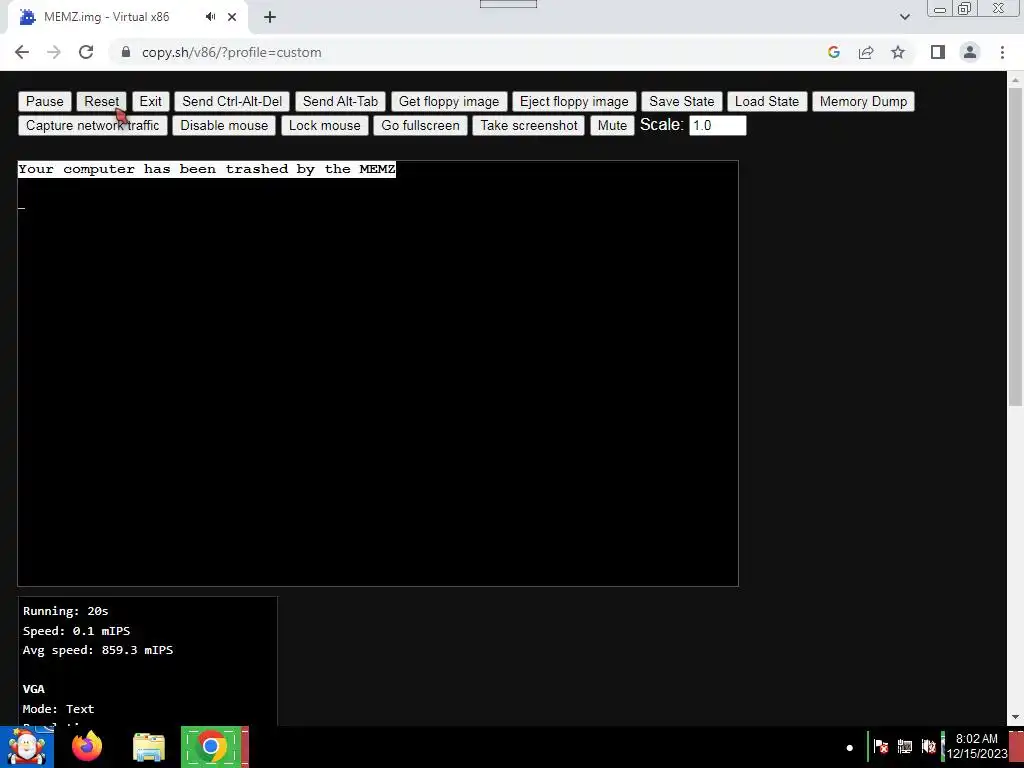Click the 'Speed: 0.1 mIPS' line
The height and width of the screenshot is (768, 1024).
[x=76, y=631]
